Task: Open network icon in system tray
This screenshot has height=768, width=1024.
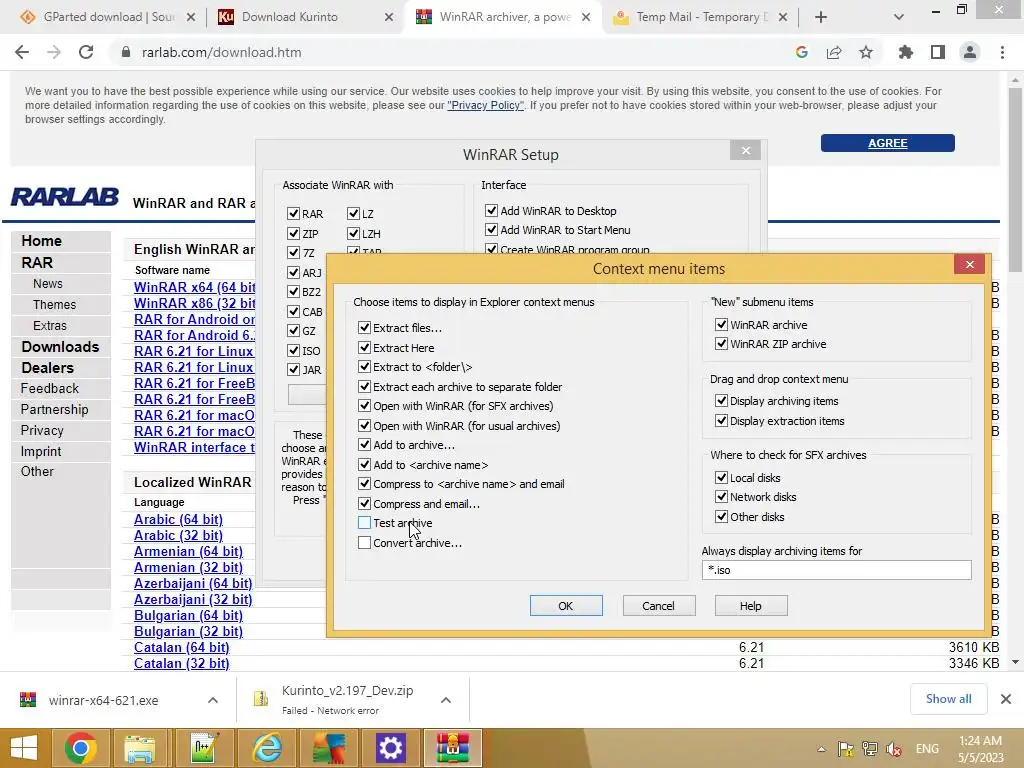Action: (869, 749)
